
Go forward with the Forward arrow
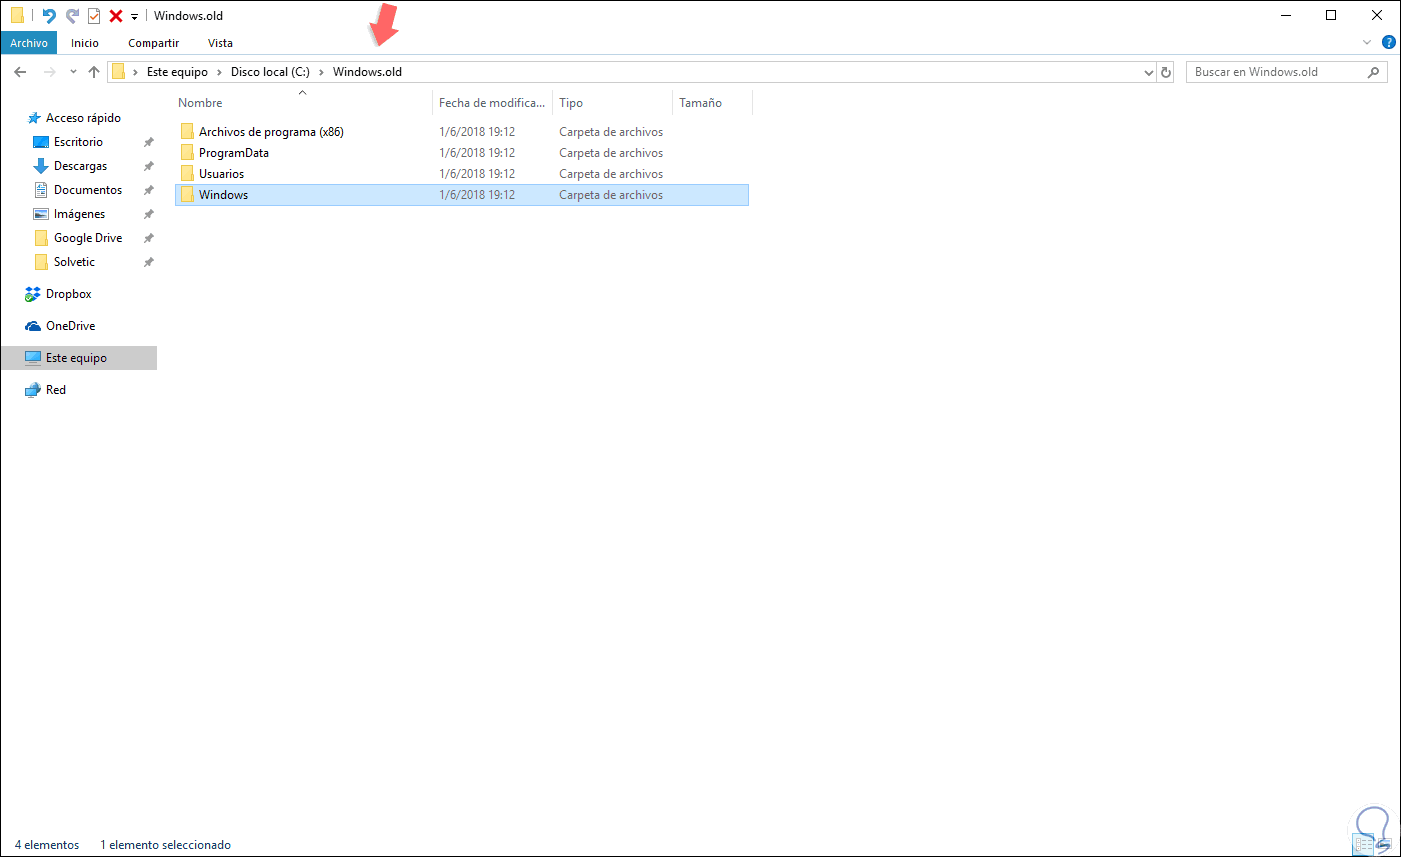point(49,72)
